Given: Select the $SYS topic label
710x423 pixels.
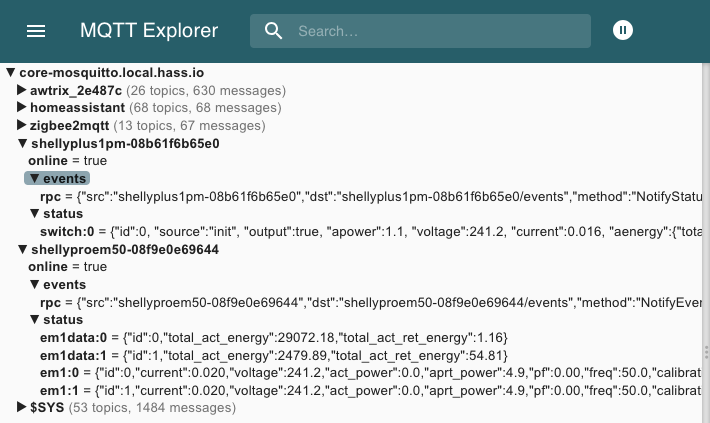Looking at the screenshot, I should tap(47, 407).
